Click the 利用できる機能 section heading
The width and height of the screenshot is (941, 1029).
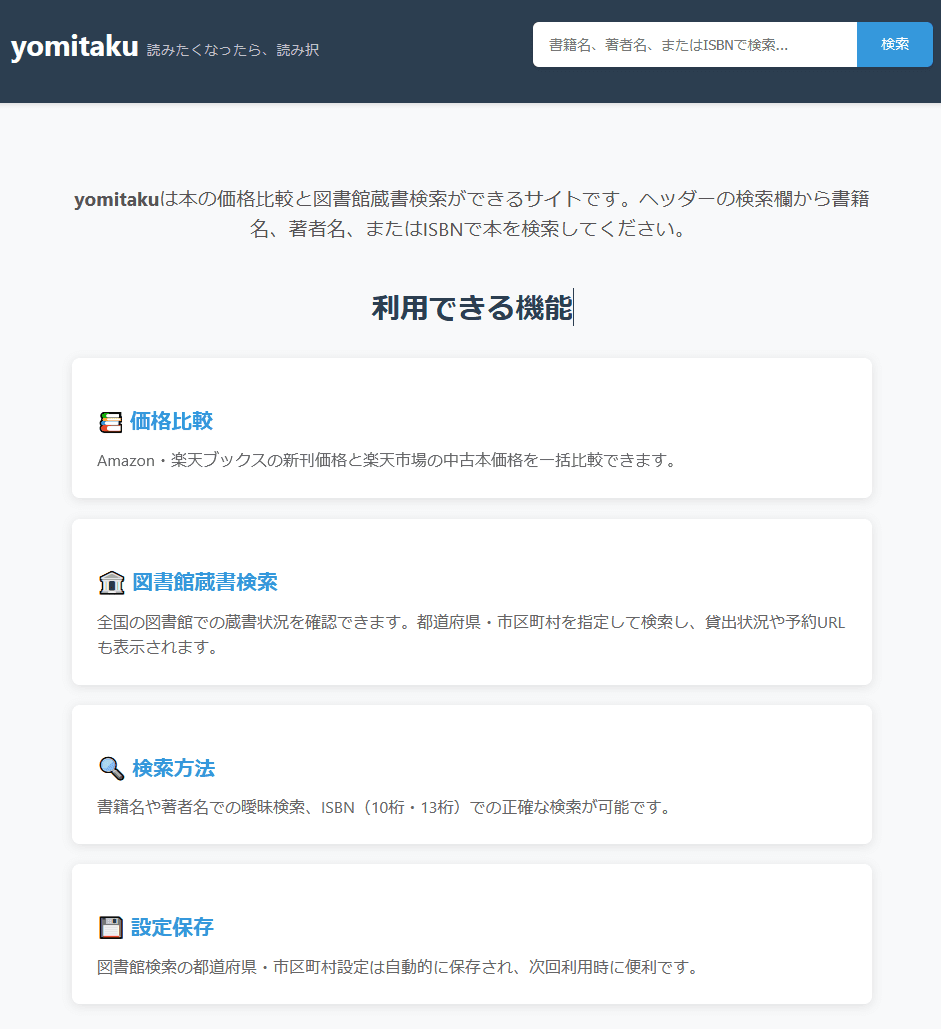[471, 308]
